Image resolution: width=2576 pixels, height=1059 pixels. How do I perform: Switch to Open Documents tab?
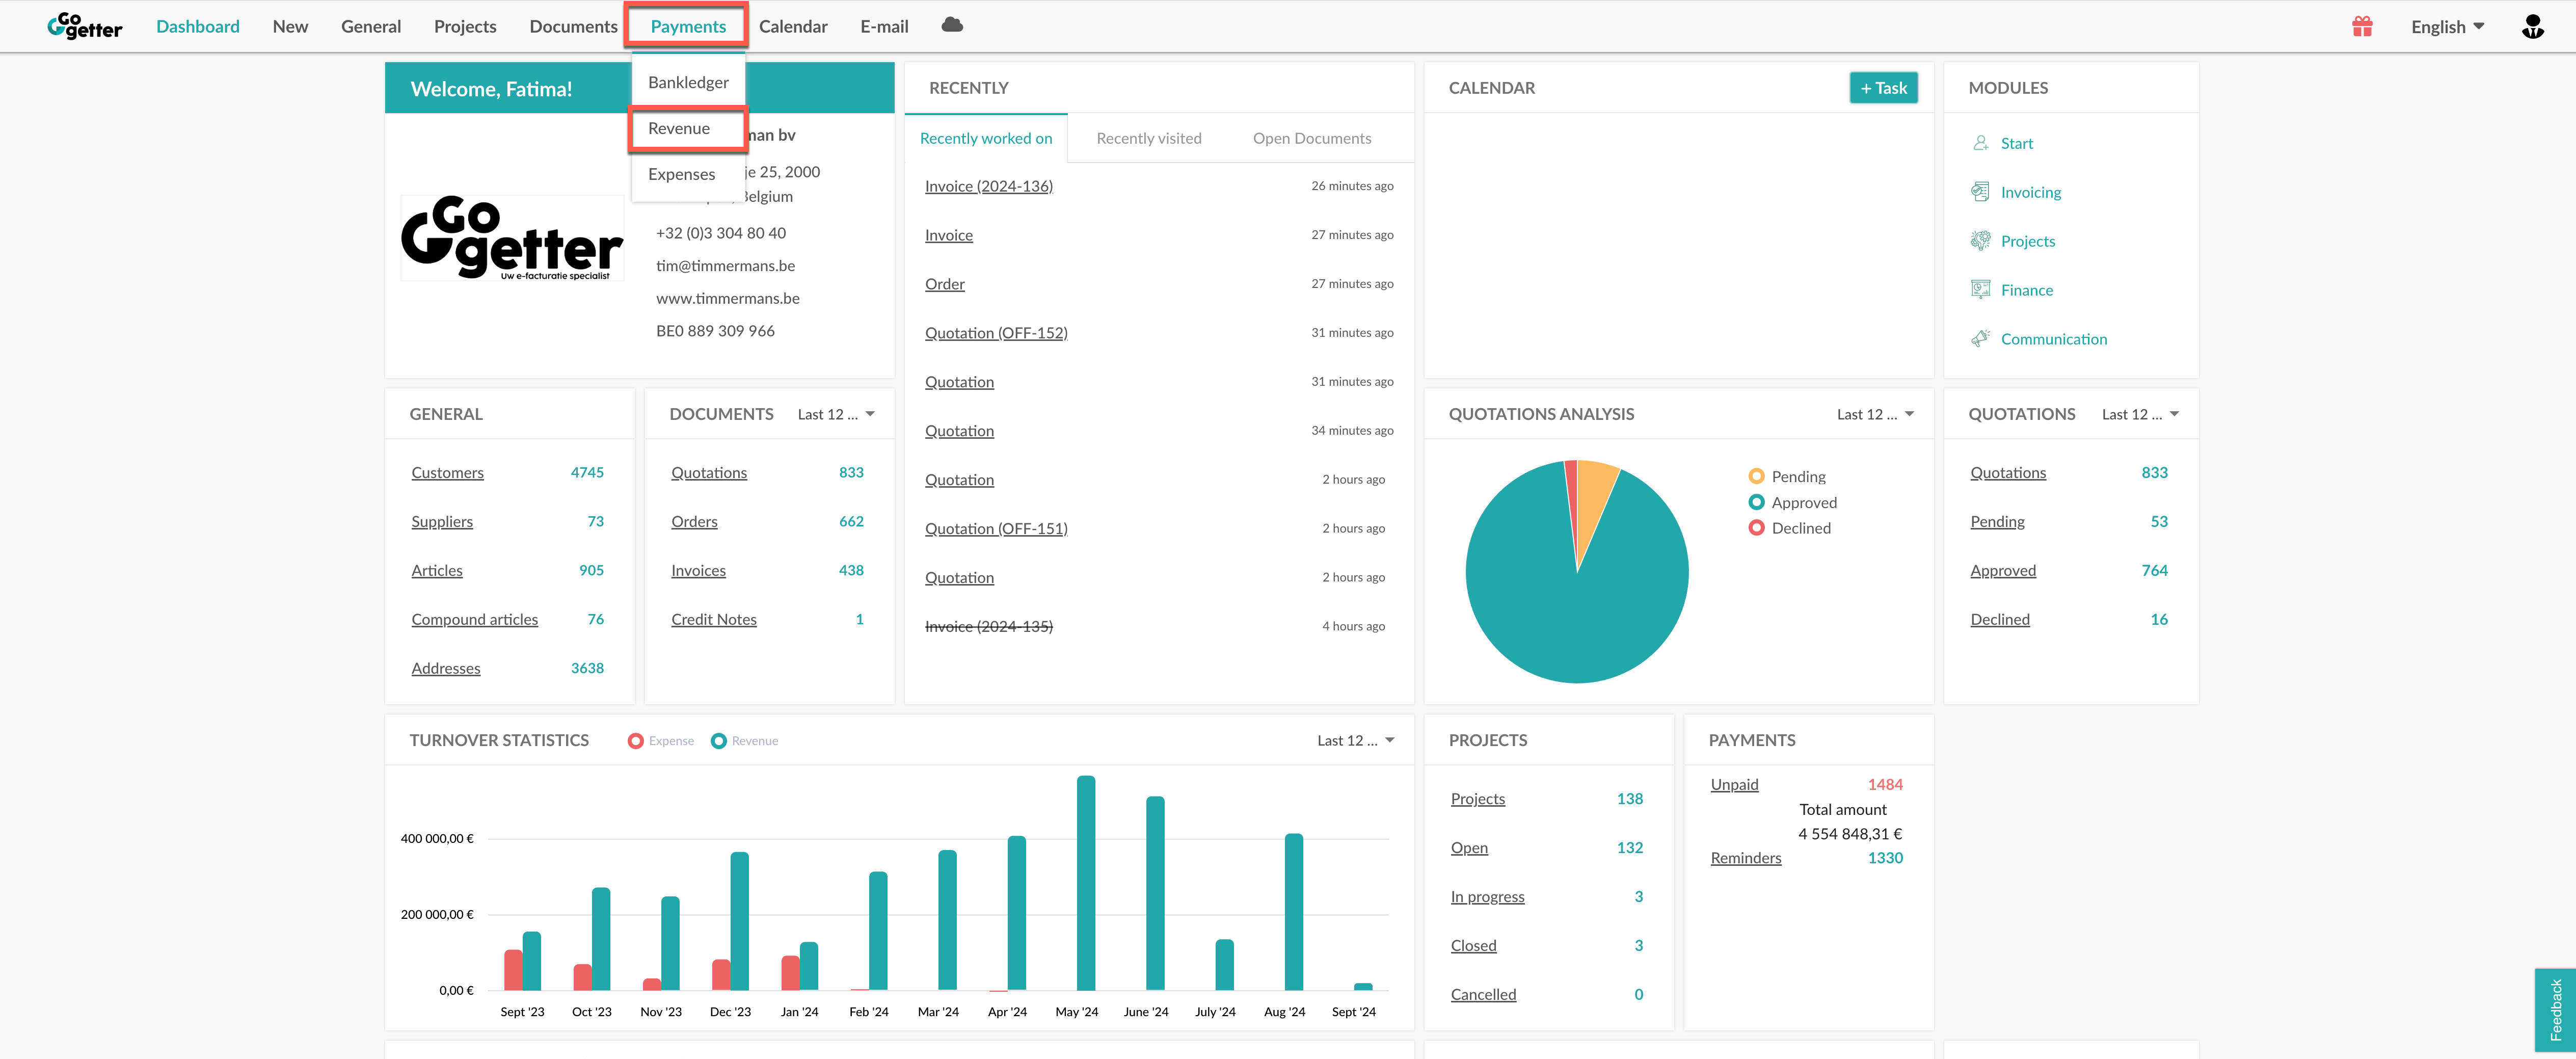(1312, 138)
